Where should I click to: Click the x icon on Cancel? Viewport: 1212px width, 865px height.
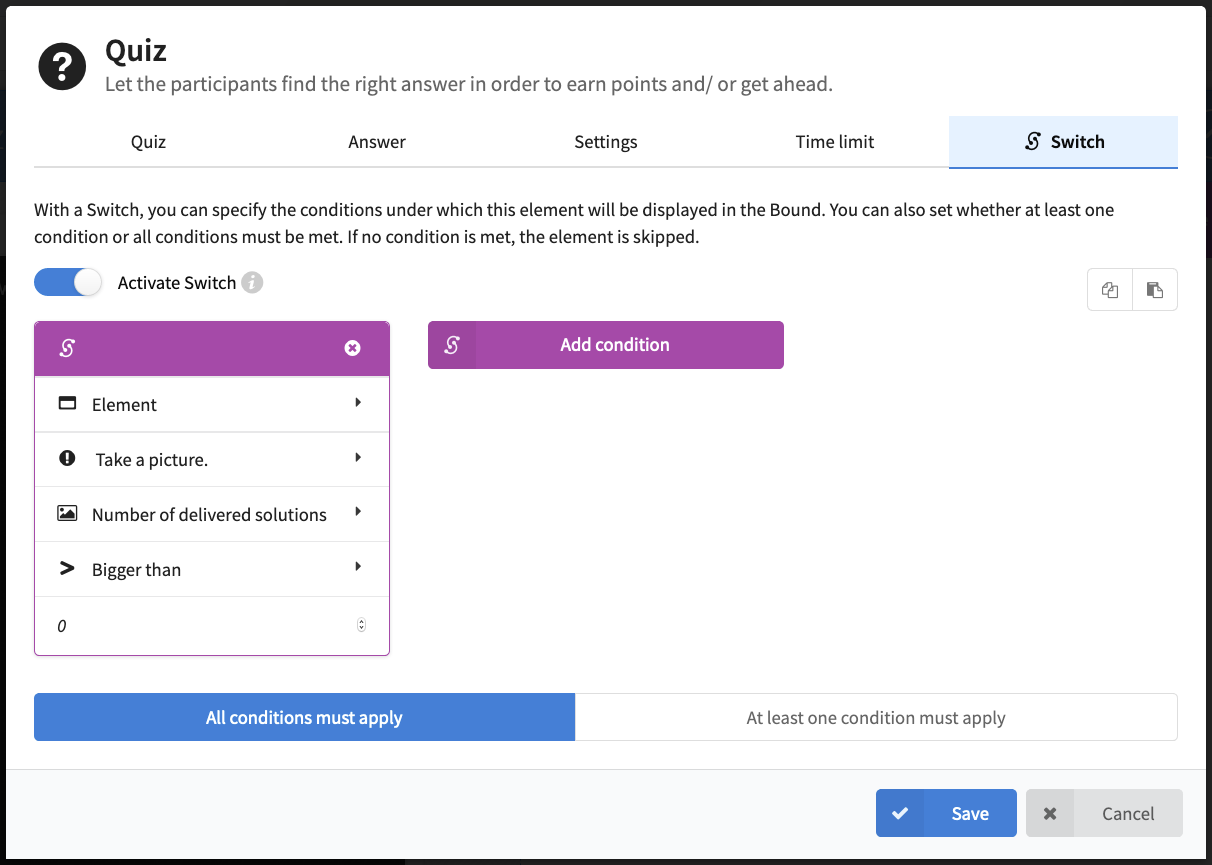(1050, 813)
